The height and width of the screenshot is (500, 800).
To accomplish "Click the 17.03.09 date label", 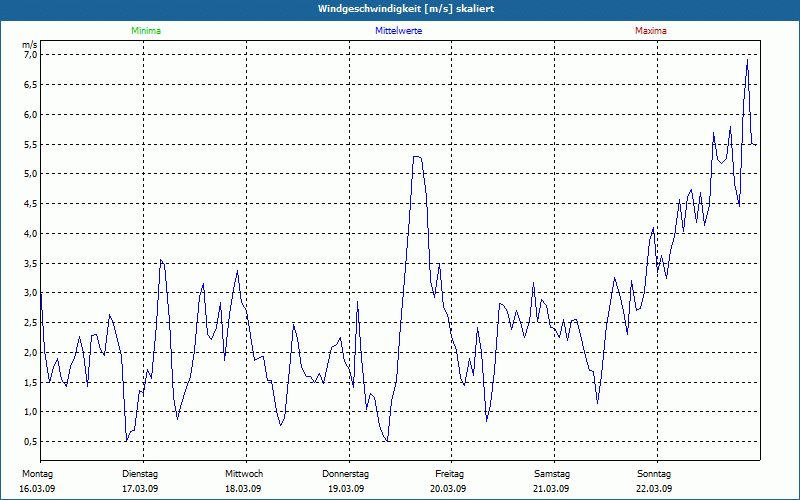I will tap(140, 489).
